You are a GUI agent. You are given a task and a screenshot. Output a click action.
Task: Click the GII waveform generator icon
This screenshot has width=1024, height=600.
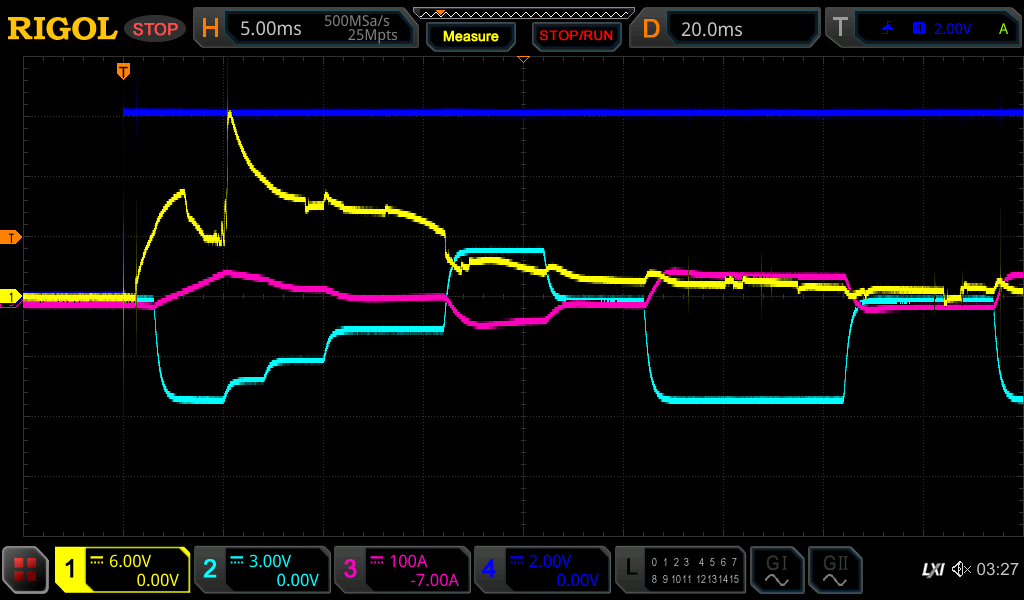835,570
